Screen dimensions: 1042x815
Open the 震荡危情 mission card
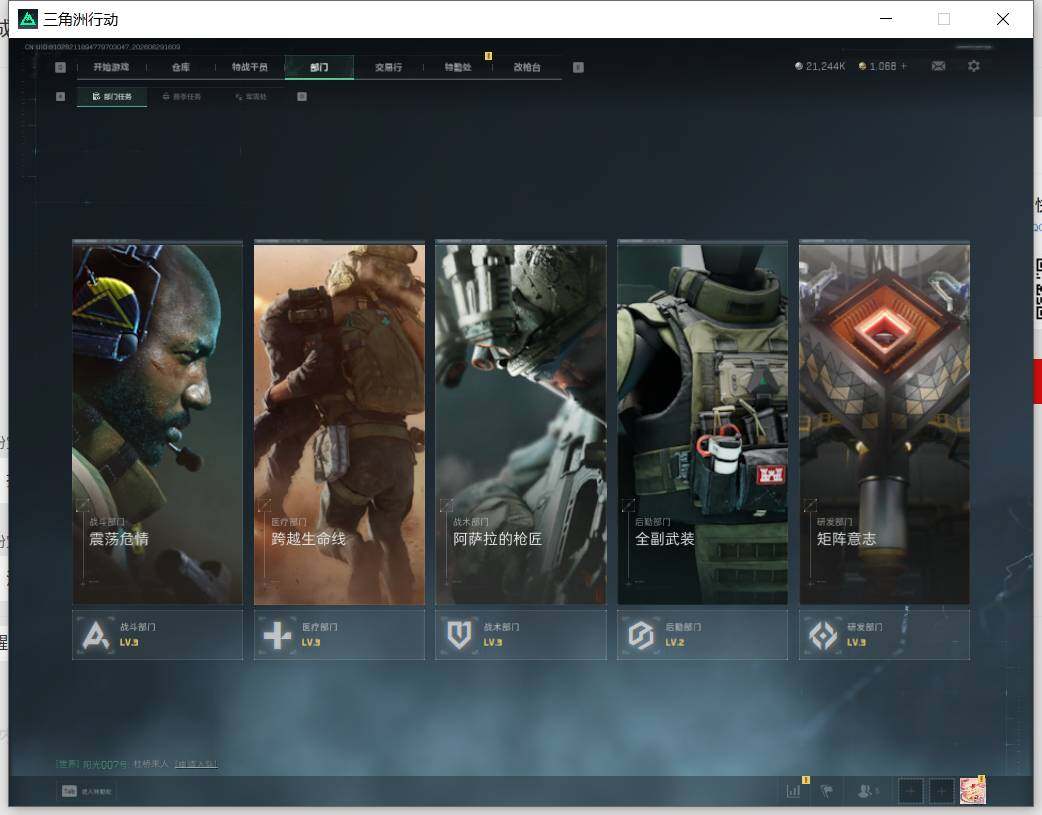tap(157, 423)
